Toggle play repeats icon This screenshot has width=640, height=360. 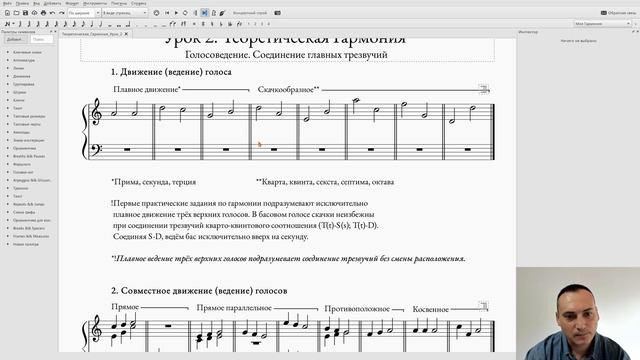click(x=195, y=13)
